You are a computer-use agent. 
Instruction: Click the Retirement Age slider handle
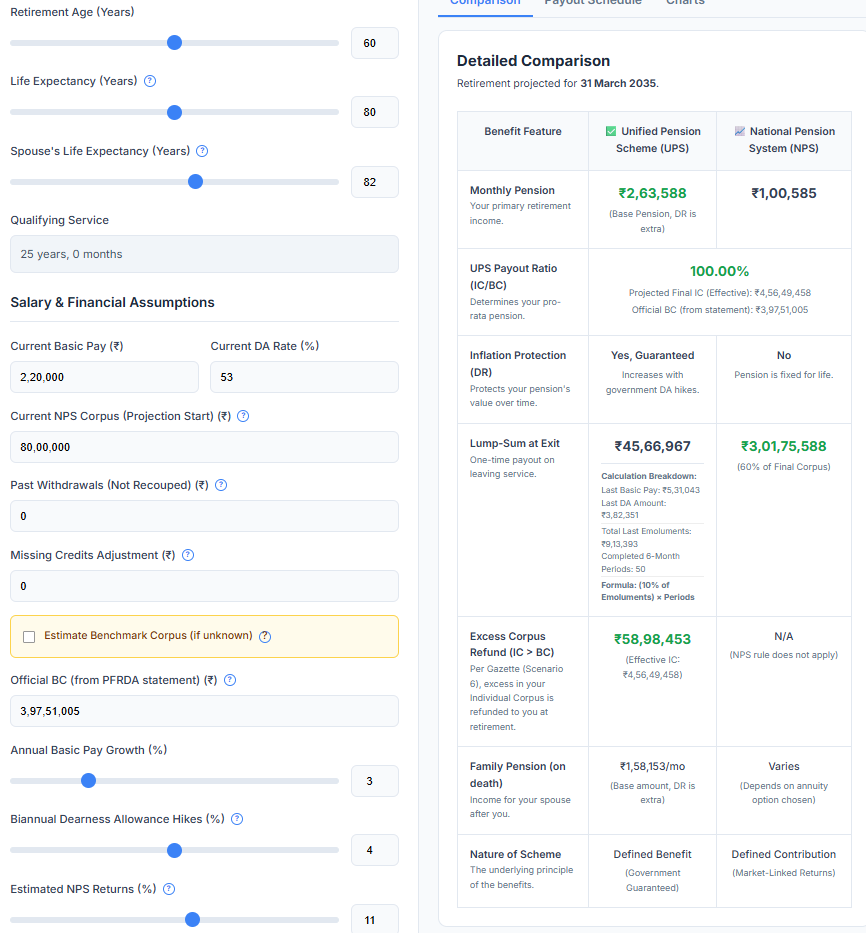(x=175, y=43)
